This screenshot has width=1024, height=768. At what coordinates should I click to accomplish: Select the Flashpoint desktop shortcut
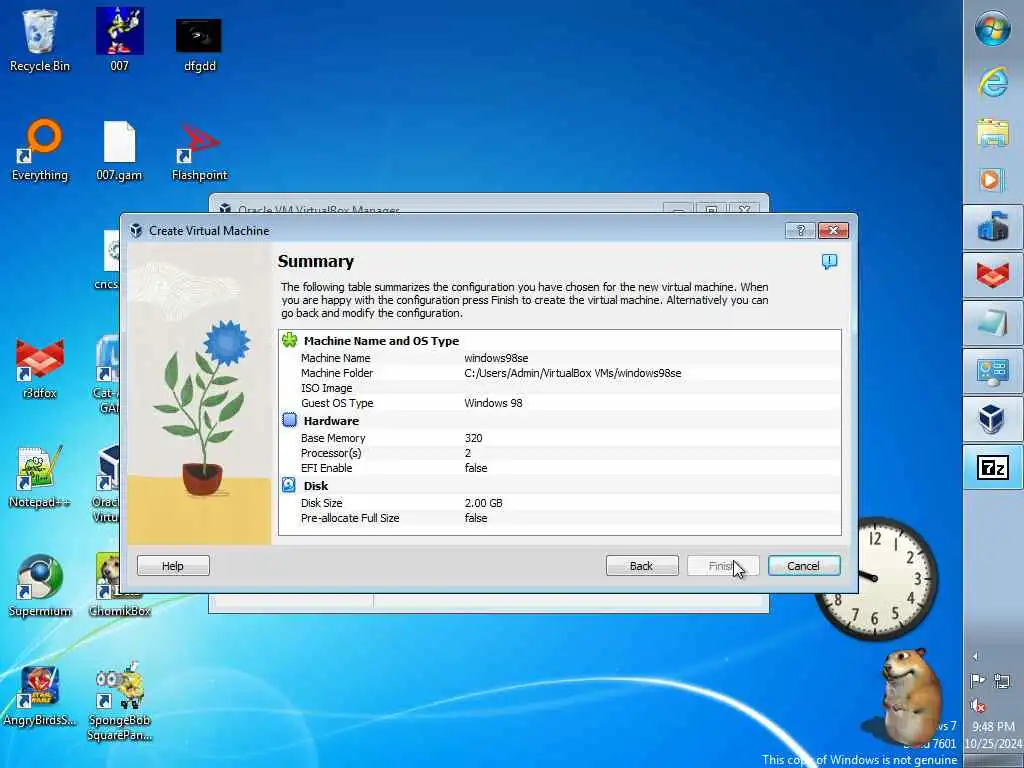[200, 152]
